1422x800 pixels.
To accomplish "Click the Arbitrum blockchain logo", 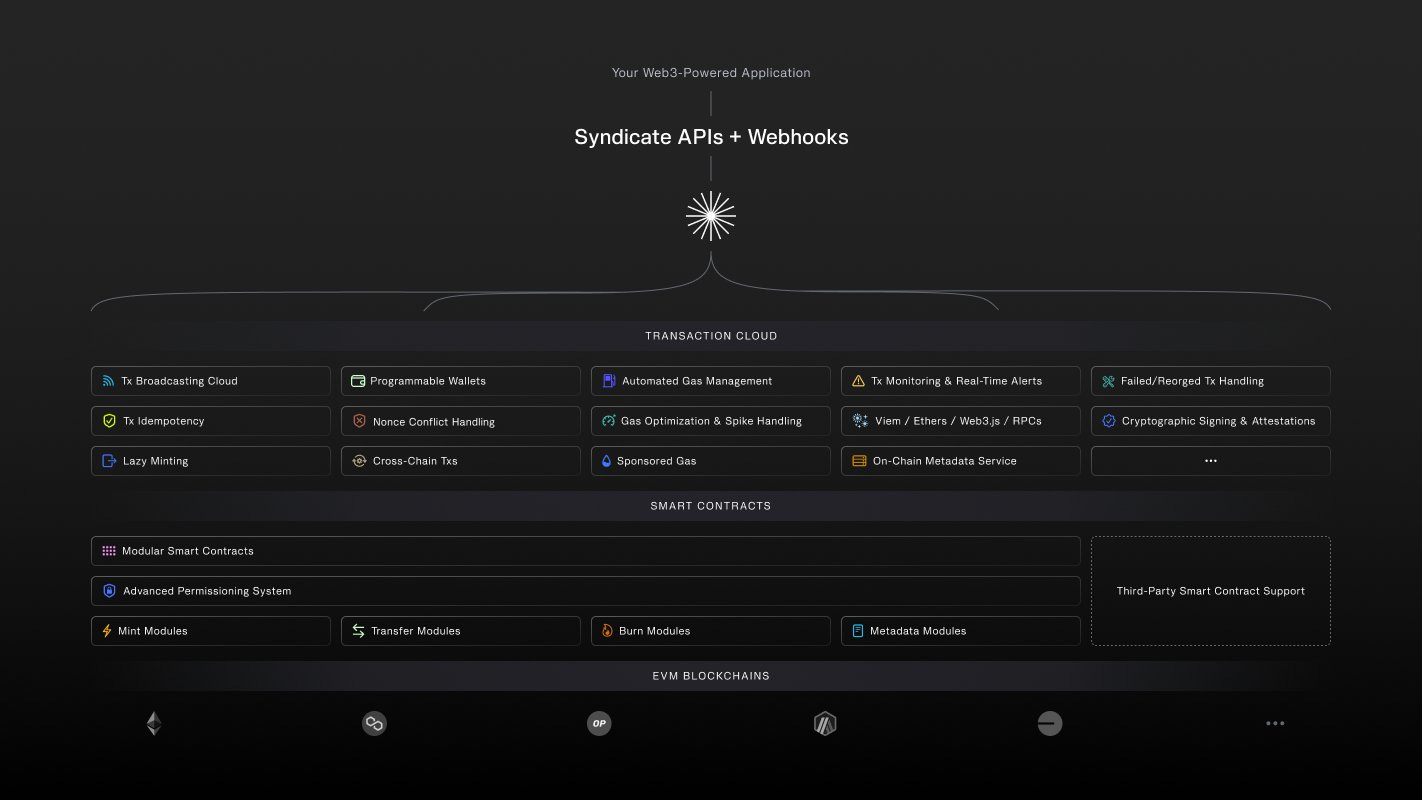I will coord(825,723).
